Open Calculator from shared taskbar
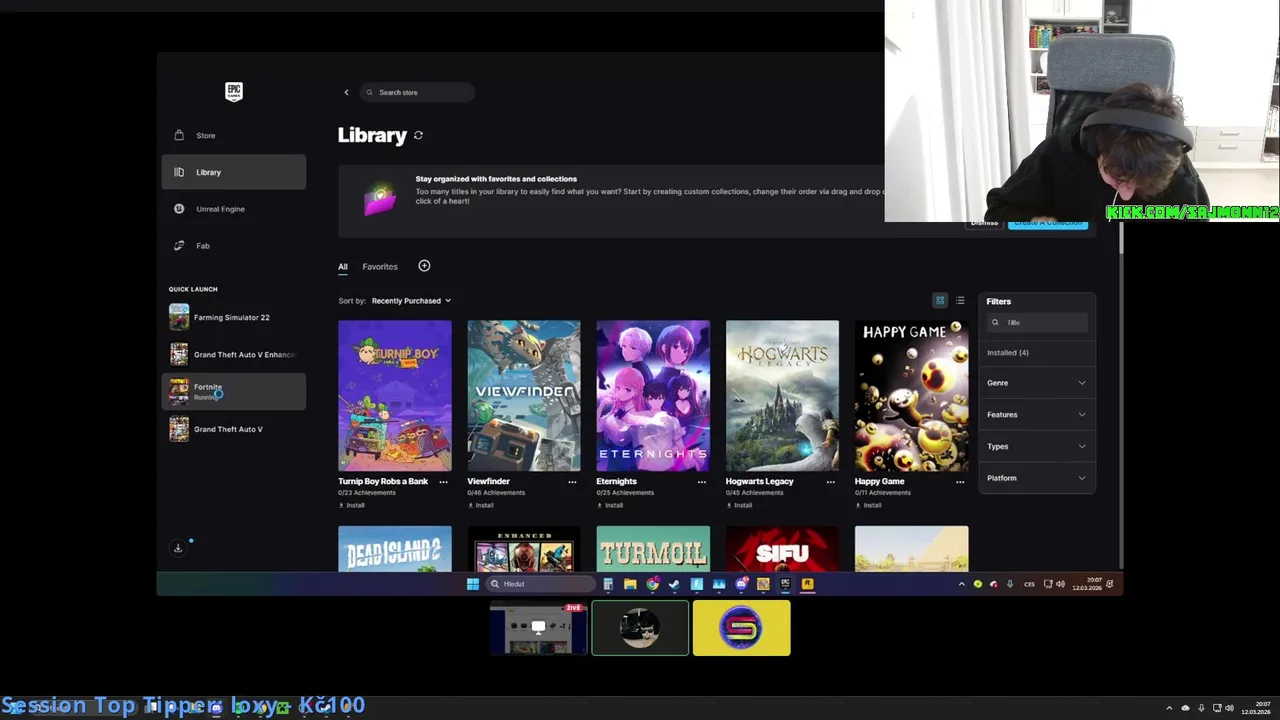Viewport: 1280px width, 720px height. point(608,584)
